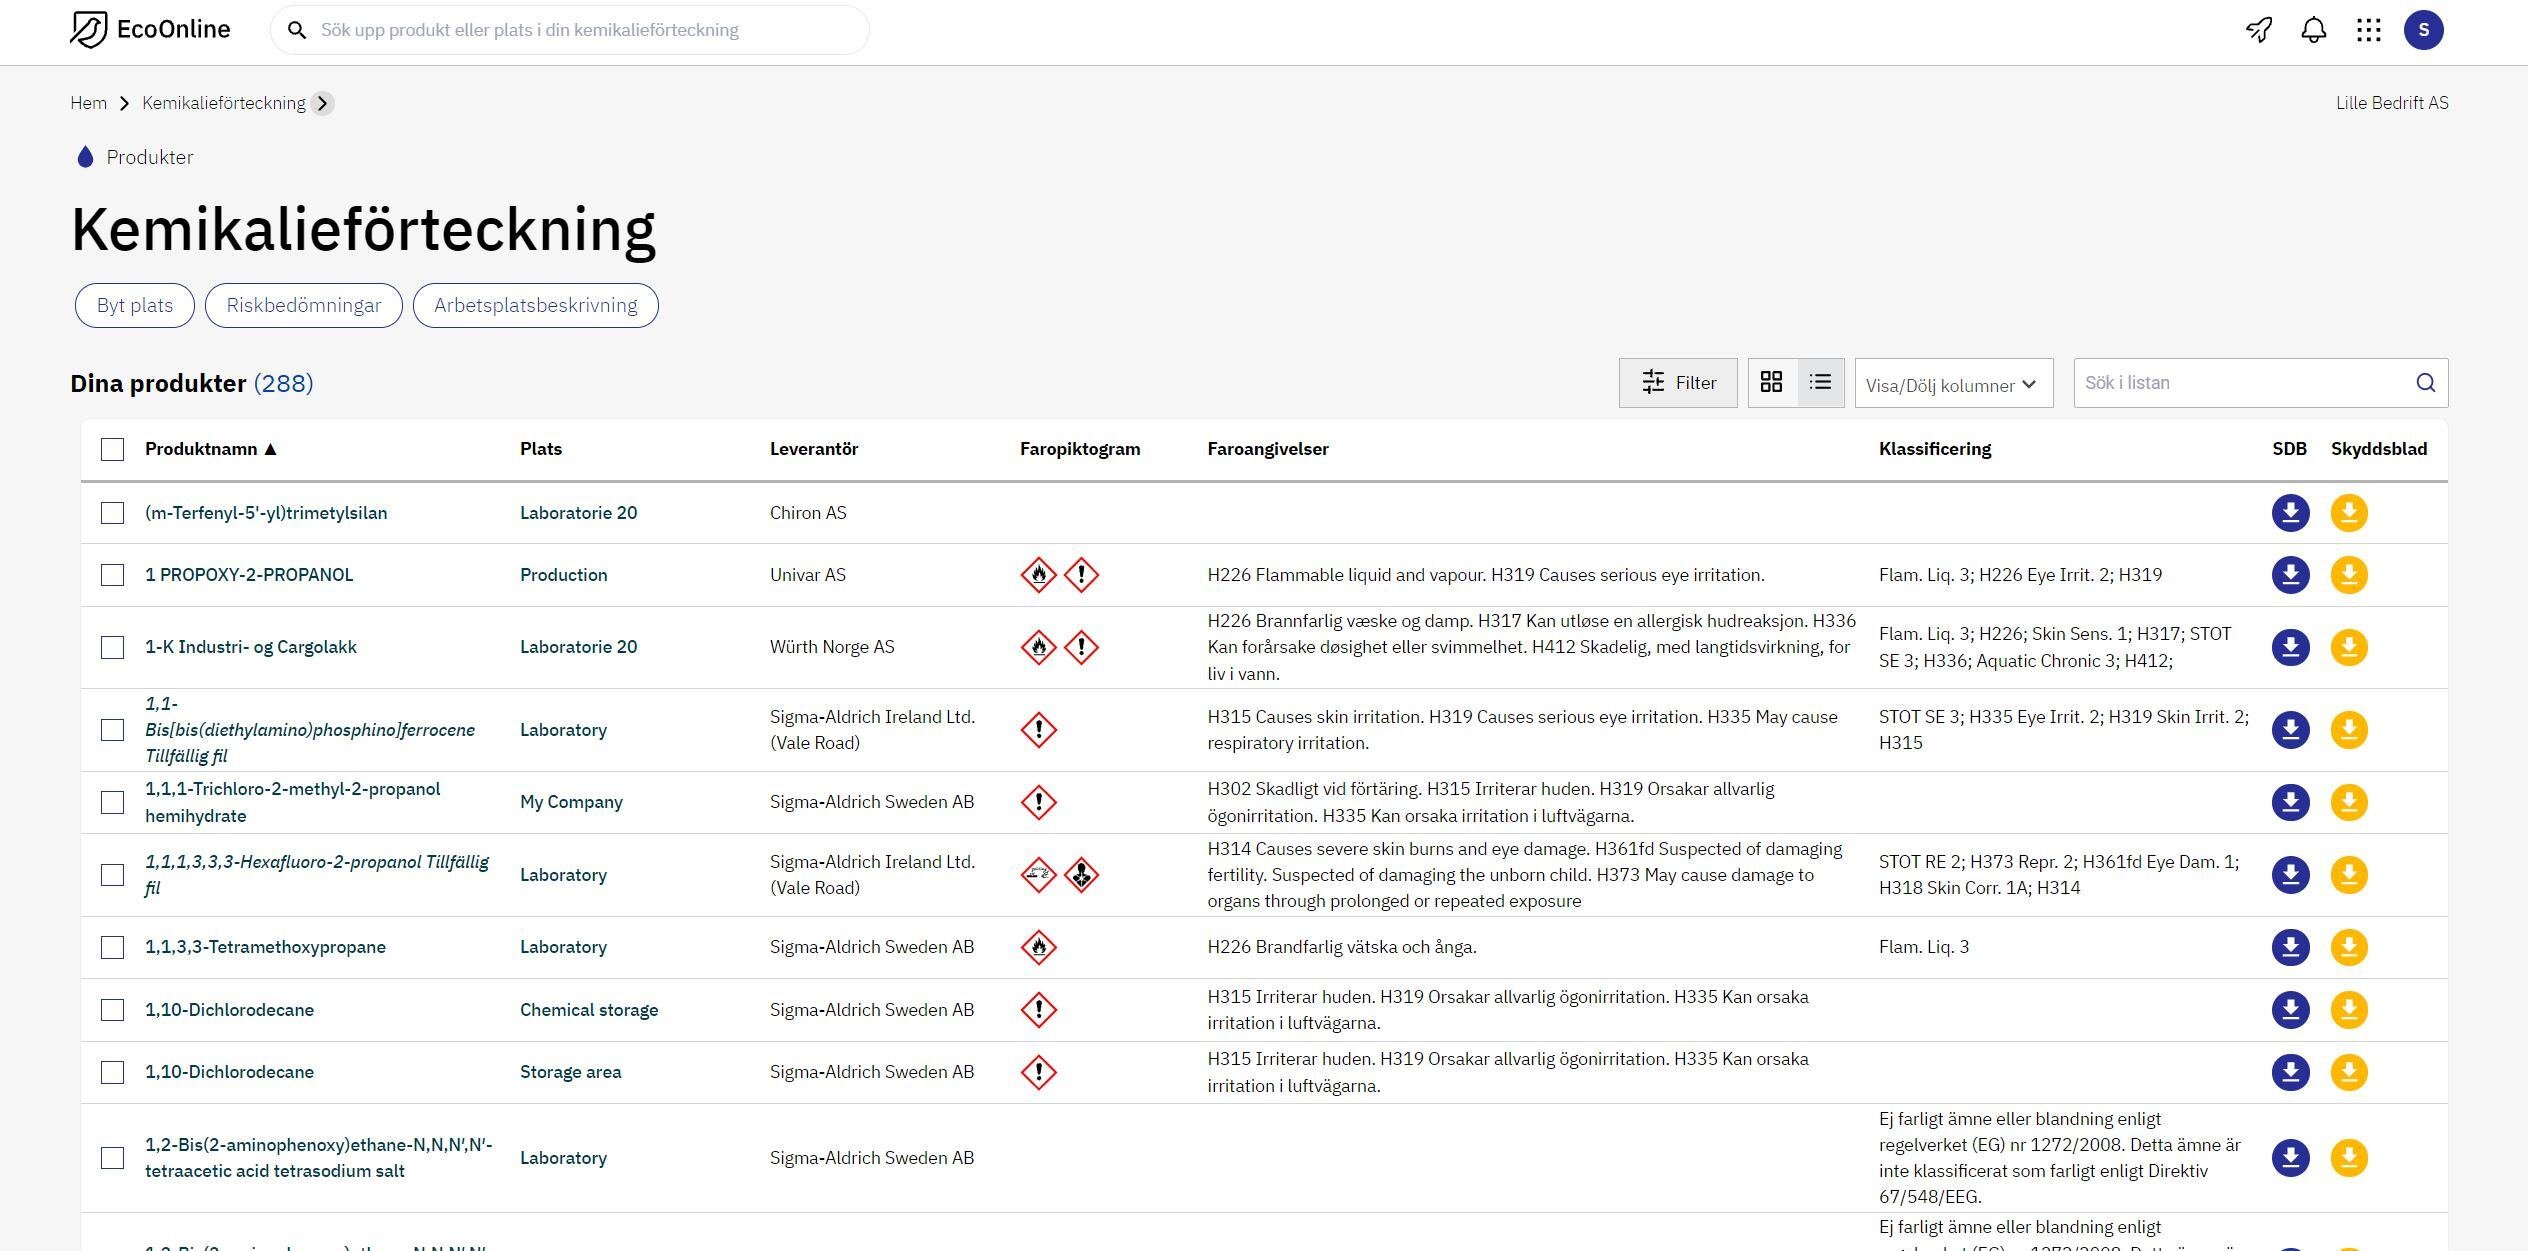Expand the Kemikalieförteckning breadcrumb chevron

click(322, 103)
